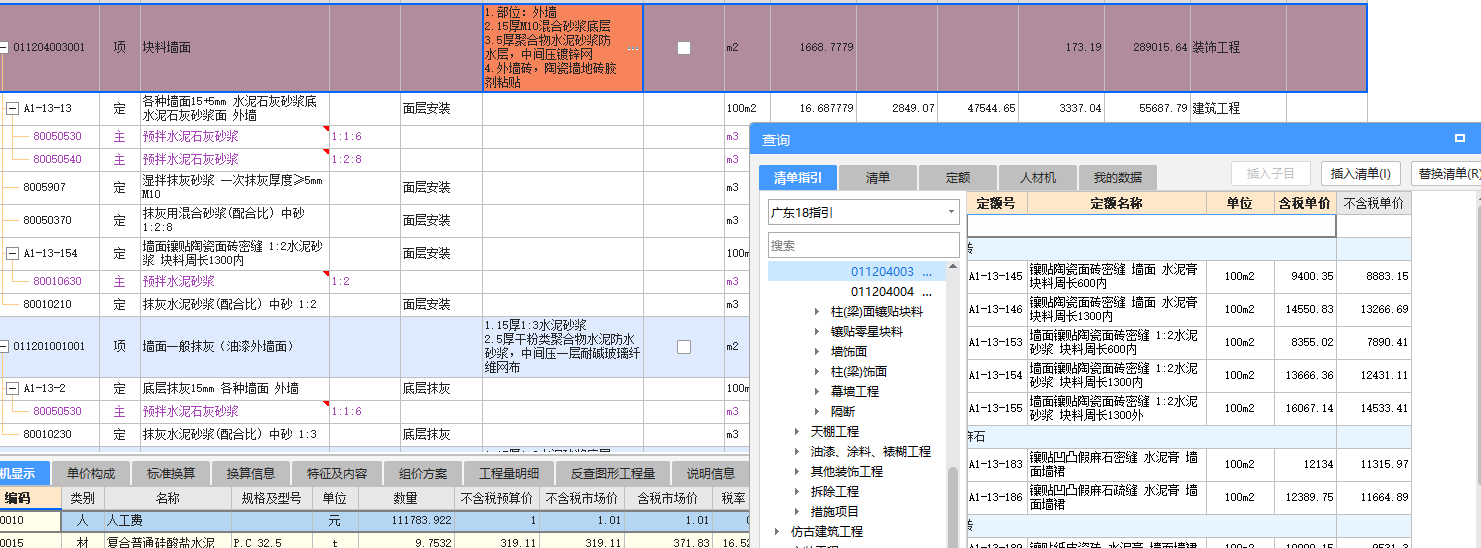Screen dimensions: 1481x548
Task: Click the 插入子目 button
Action: click(x=1270, y=174)
